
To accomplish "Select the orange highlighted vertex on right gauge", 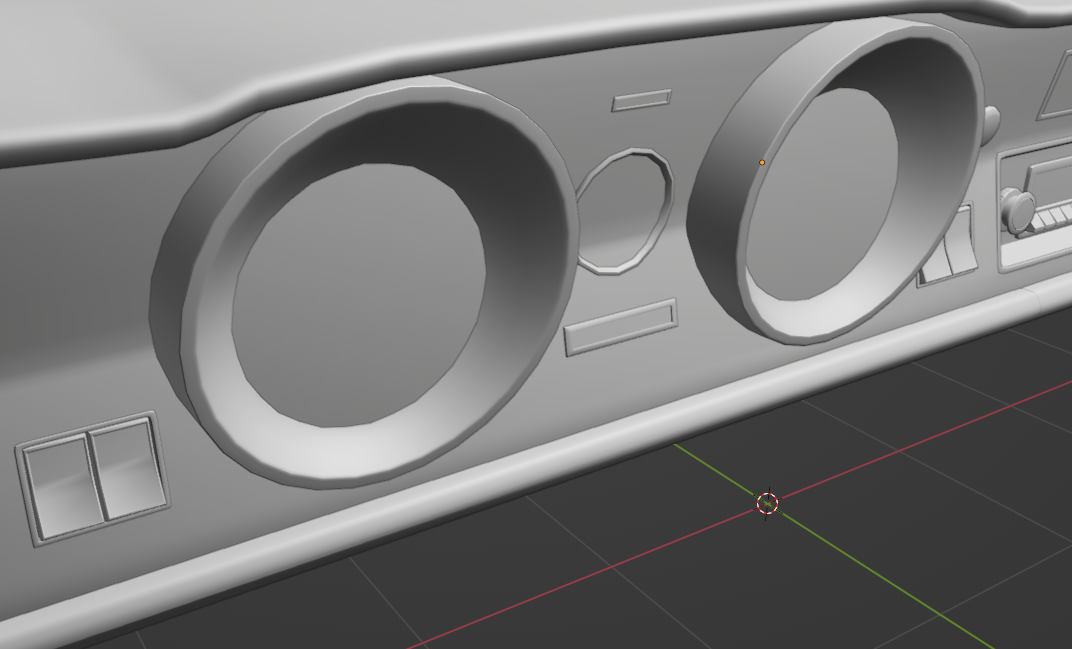I will pos(762,163).
